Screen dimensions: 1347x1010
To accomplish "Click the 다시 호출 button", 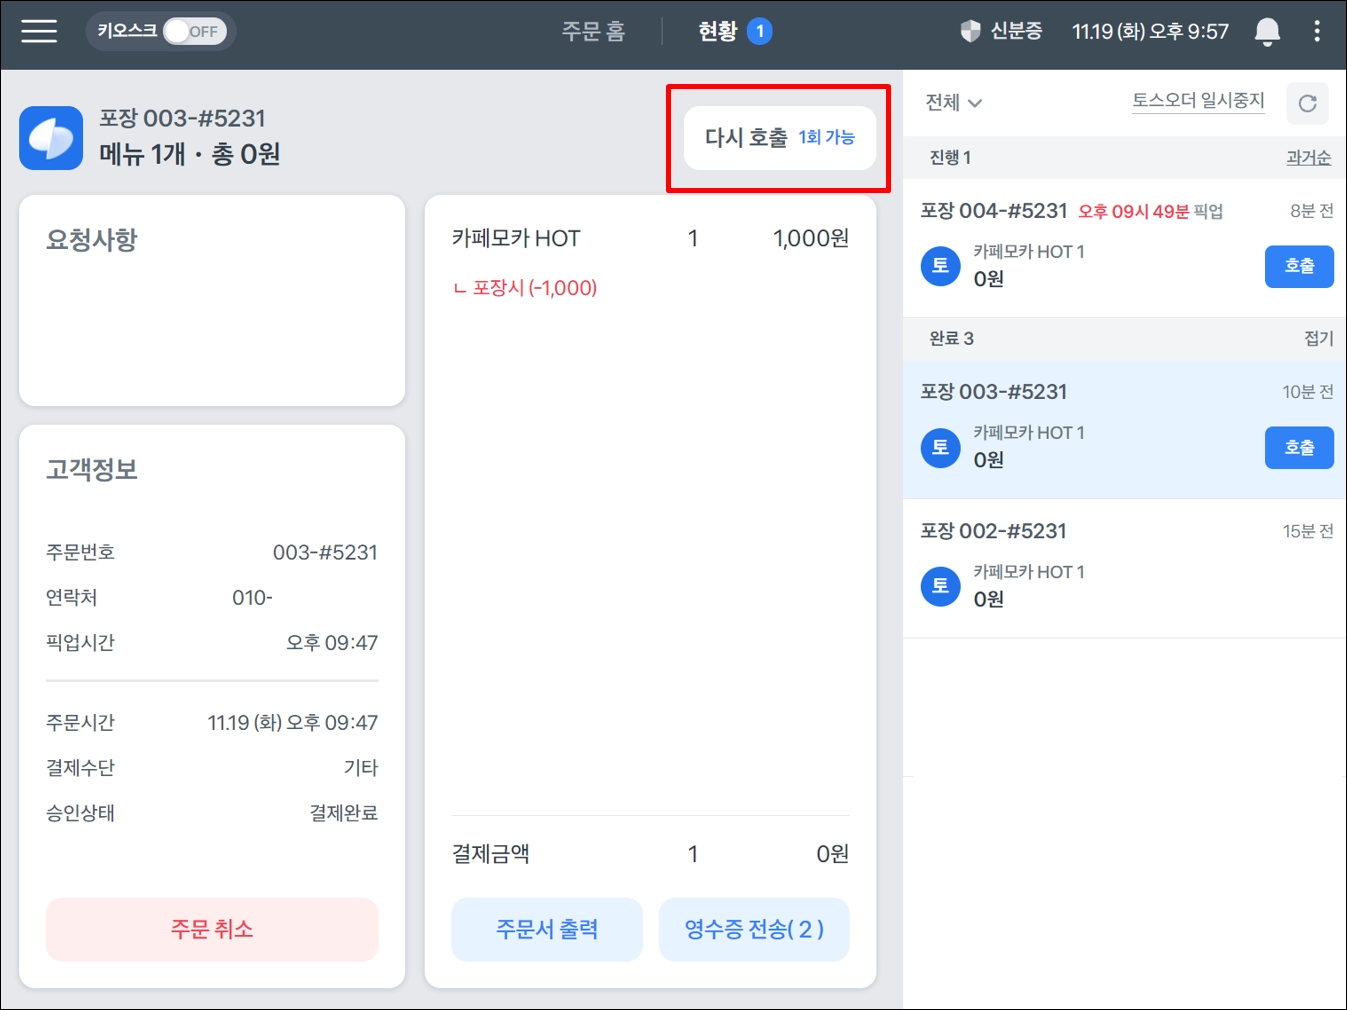I will click(x=780, y=138).
